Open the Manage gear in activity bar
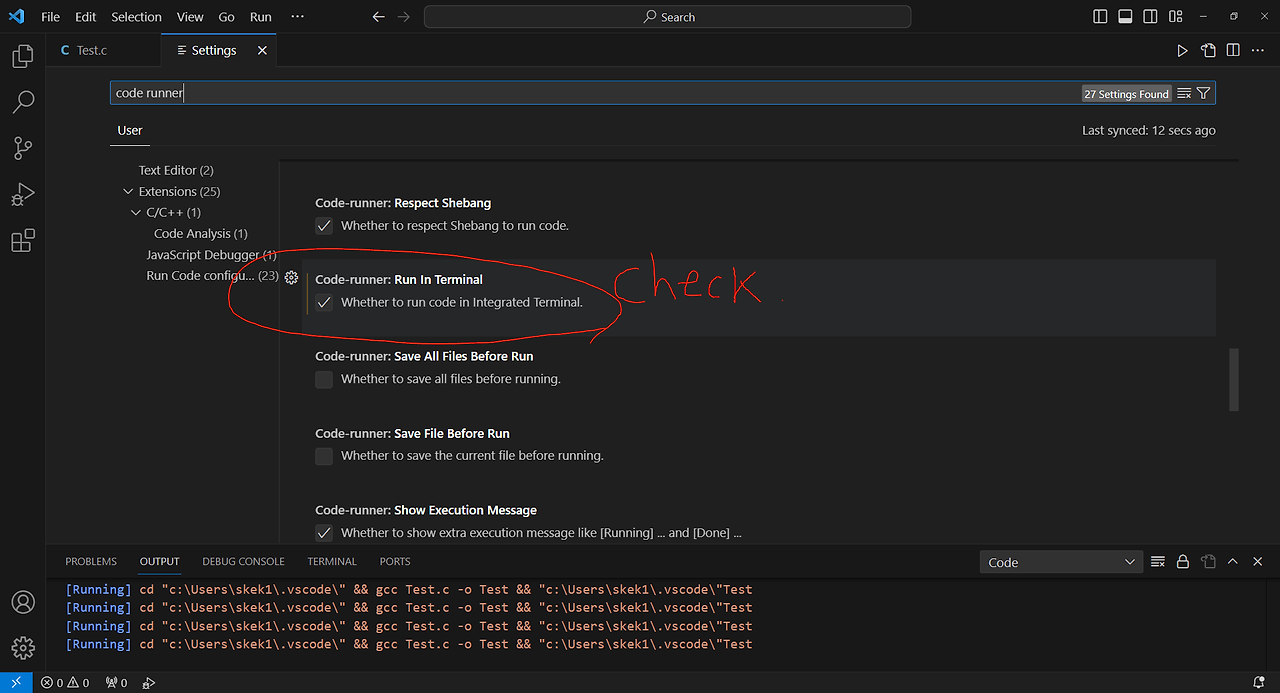1280x693 pixels. point(22,648)
